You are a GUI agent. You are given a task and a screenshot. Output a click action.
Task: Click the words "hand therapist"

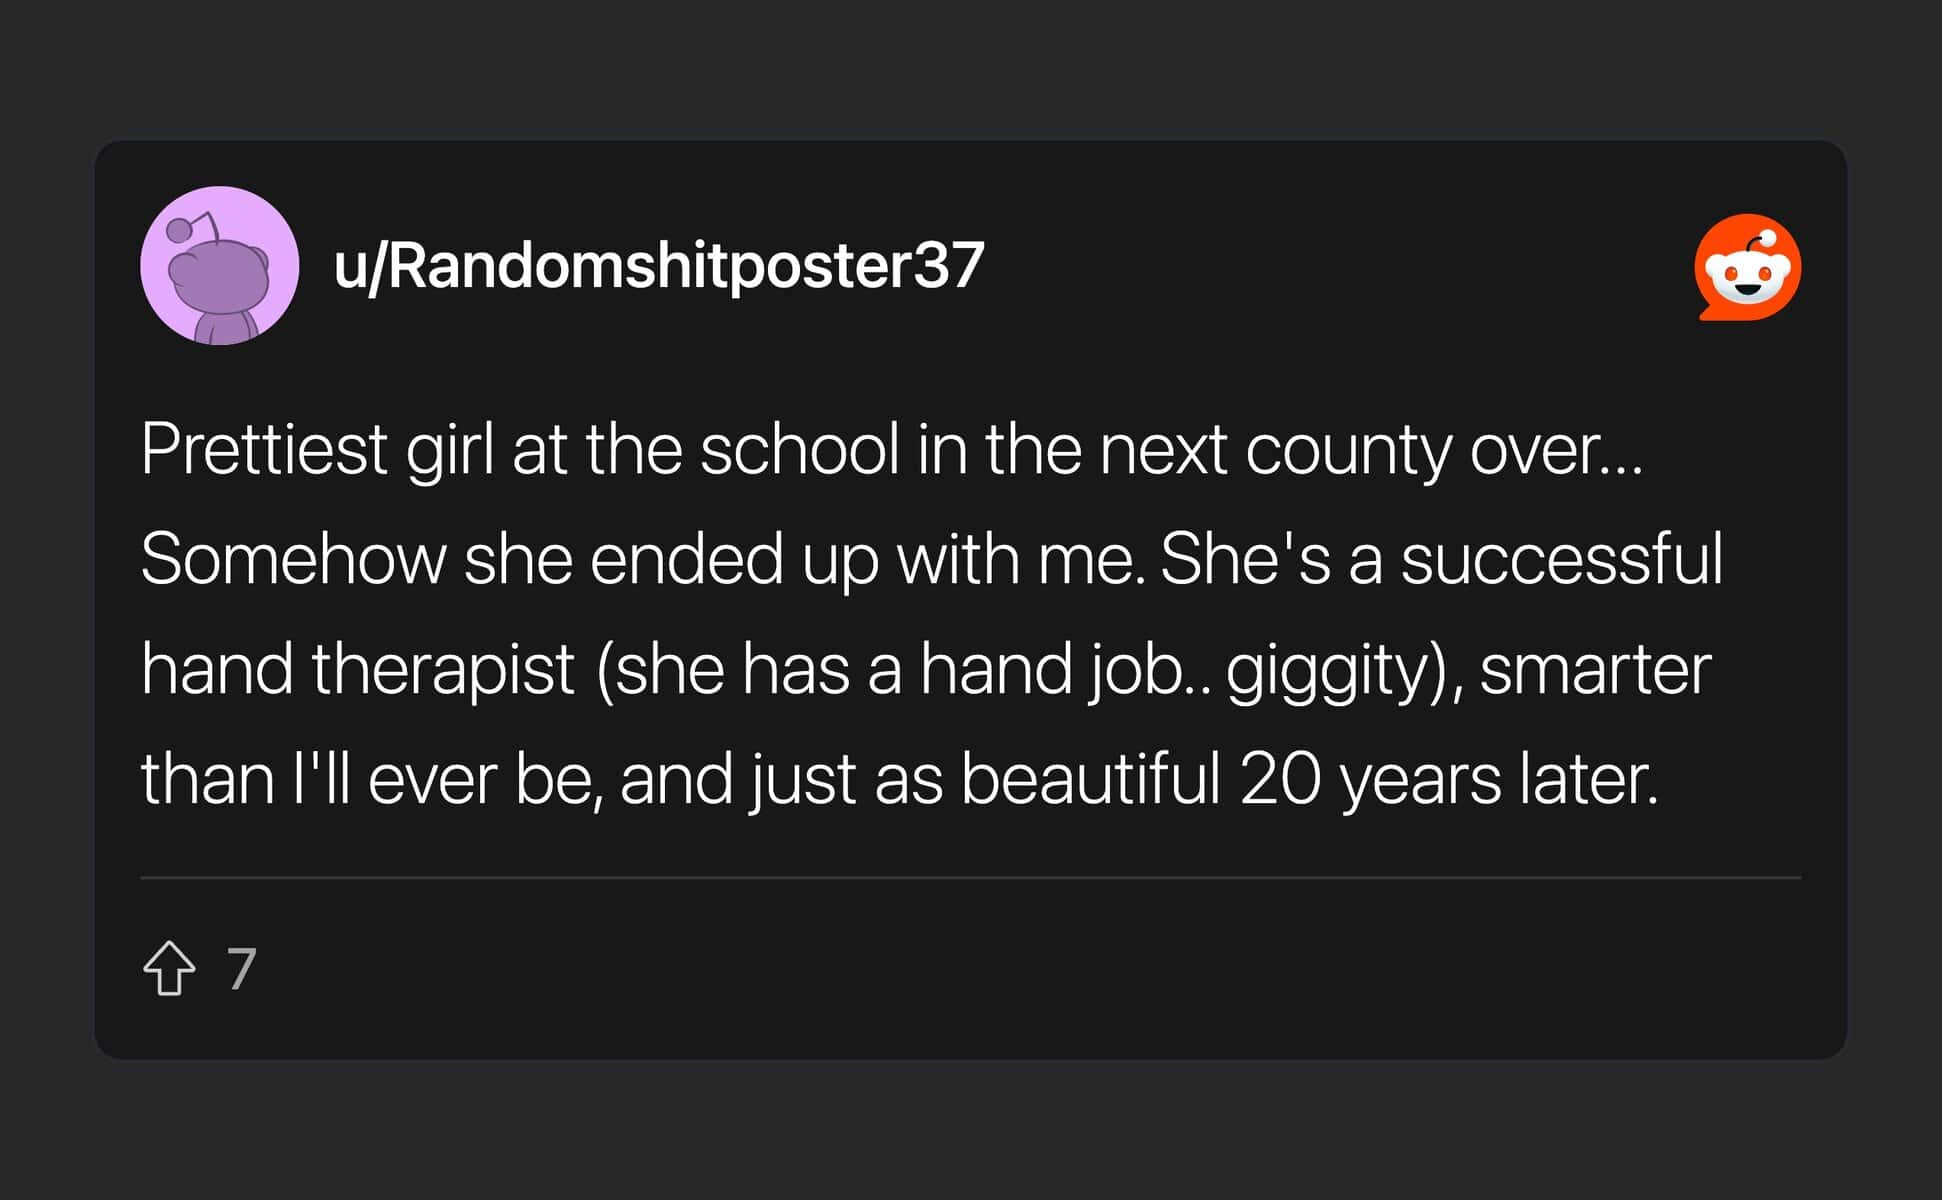[x=358, y=669]
